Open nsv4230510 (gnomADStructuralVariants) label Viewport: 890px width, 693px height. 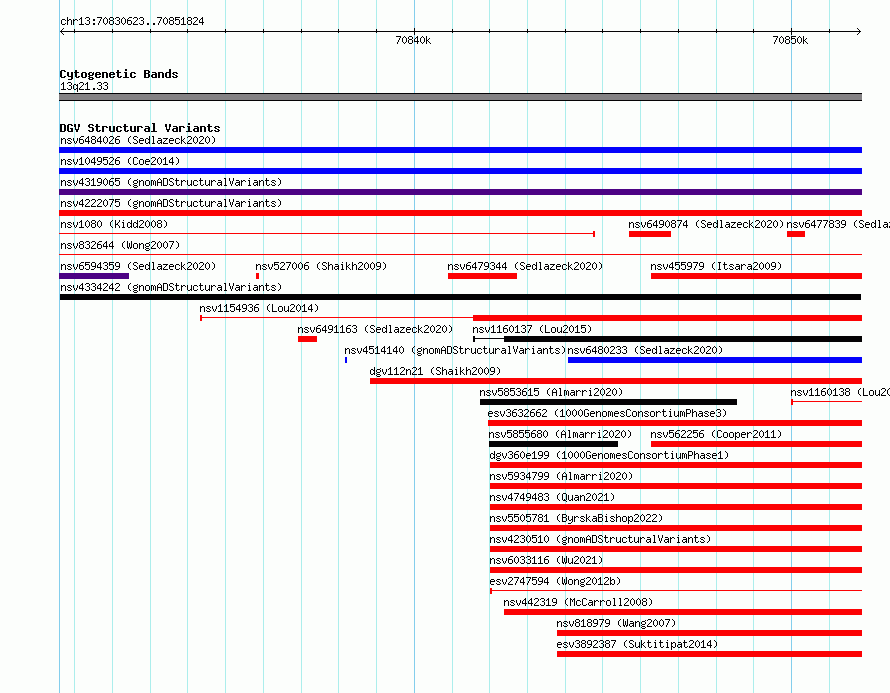pos(600,539)
